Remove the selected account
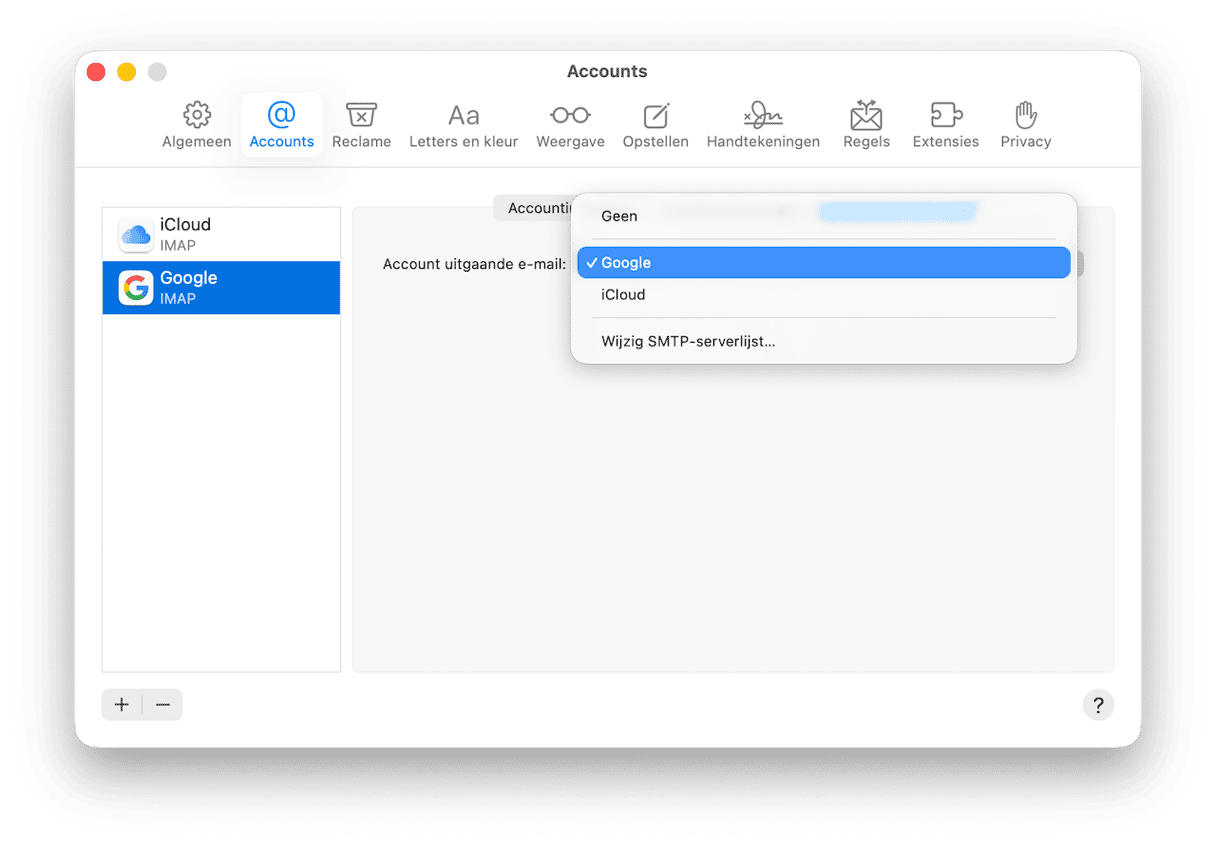 (x=163, y=704)
